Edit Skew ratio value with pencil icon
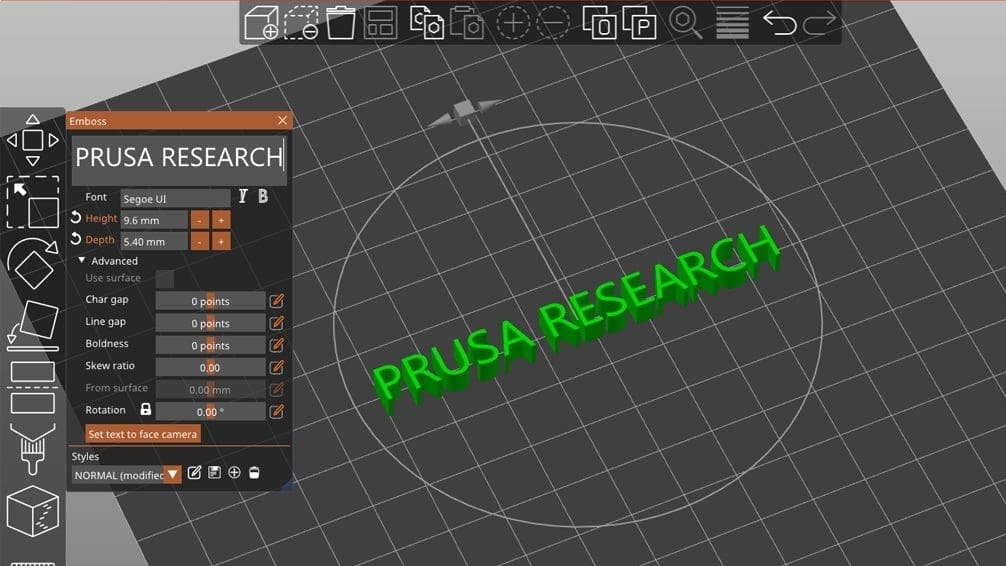1006x566 pixels. [x=277, y=367]
